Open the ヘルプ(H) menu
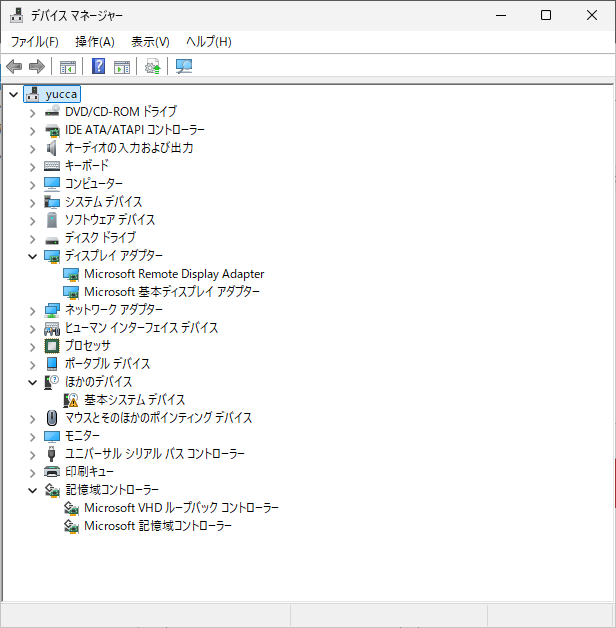This screenshot has width=616, height=628. point(209,42)
